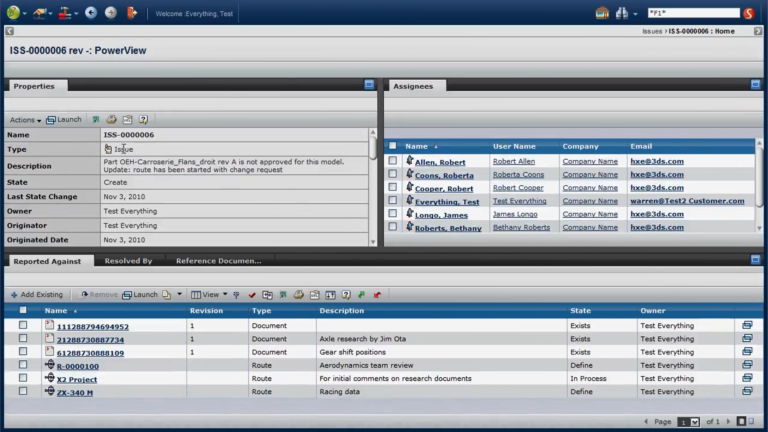
Task: Click the back navigation arrow icon
Action: (91, 13)
